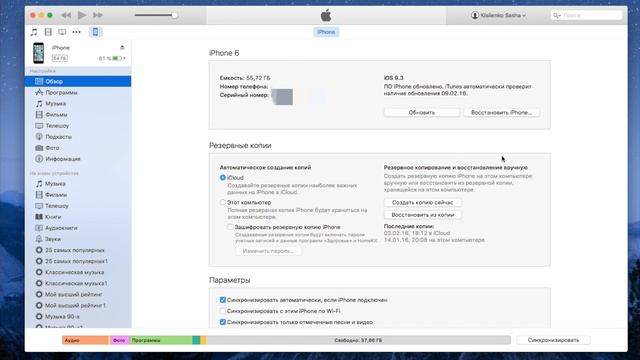Click the iPhone 6 heading
The height and width of the screenshot is (360, 640).
pos(224,53)
